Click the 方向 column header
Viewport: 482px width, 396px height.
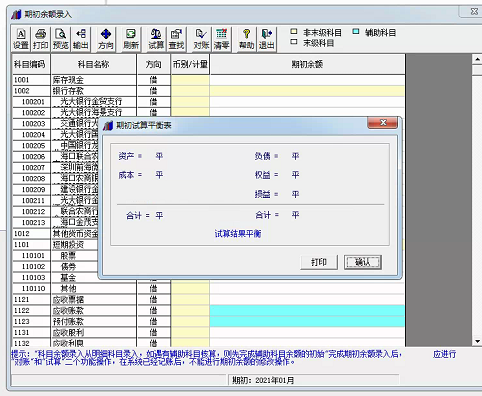coord(153,64)
